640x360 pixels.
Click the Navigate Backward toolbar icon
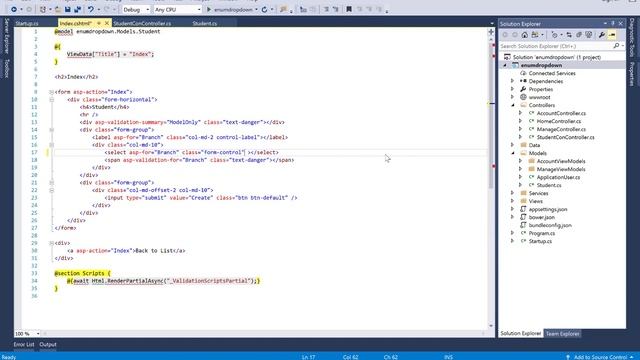[x=13, y=9]
